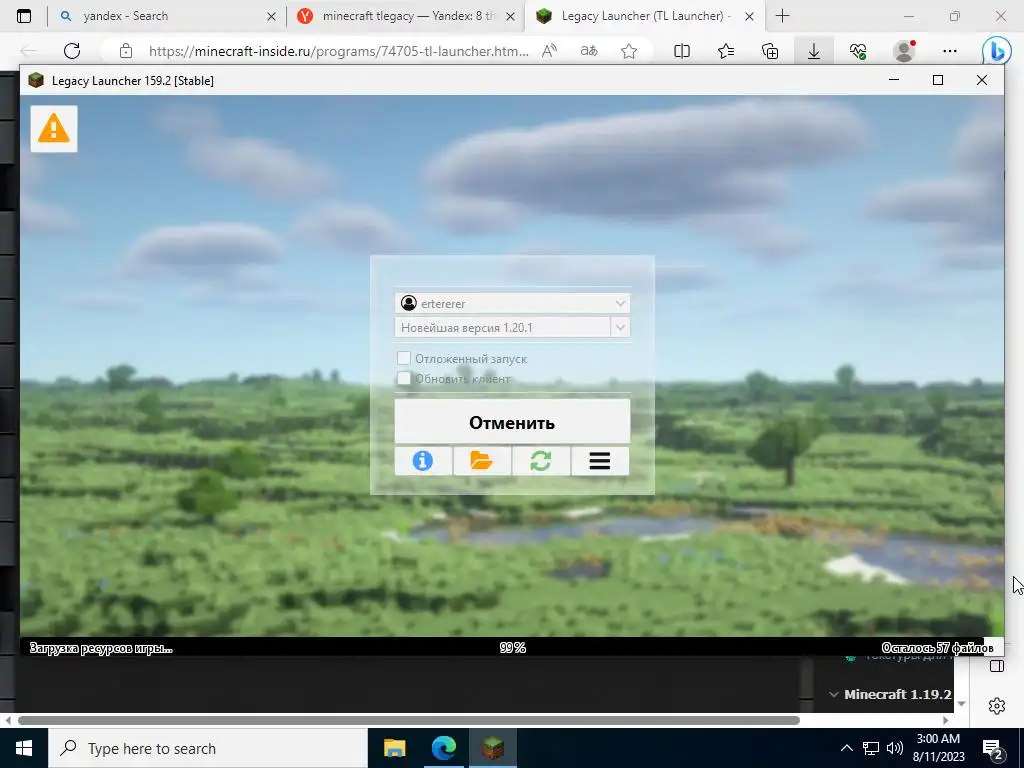Click the read aloud icon
This screenshot has width=1024, height=768.
click(x=549, y=51)
